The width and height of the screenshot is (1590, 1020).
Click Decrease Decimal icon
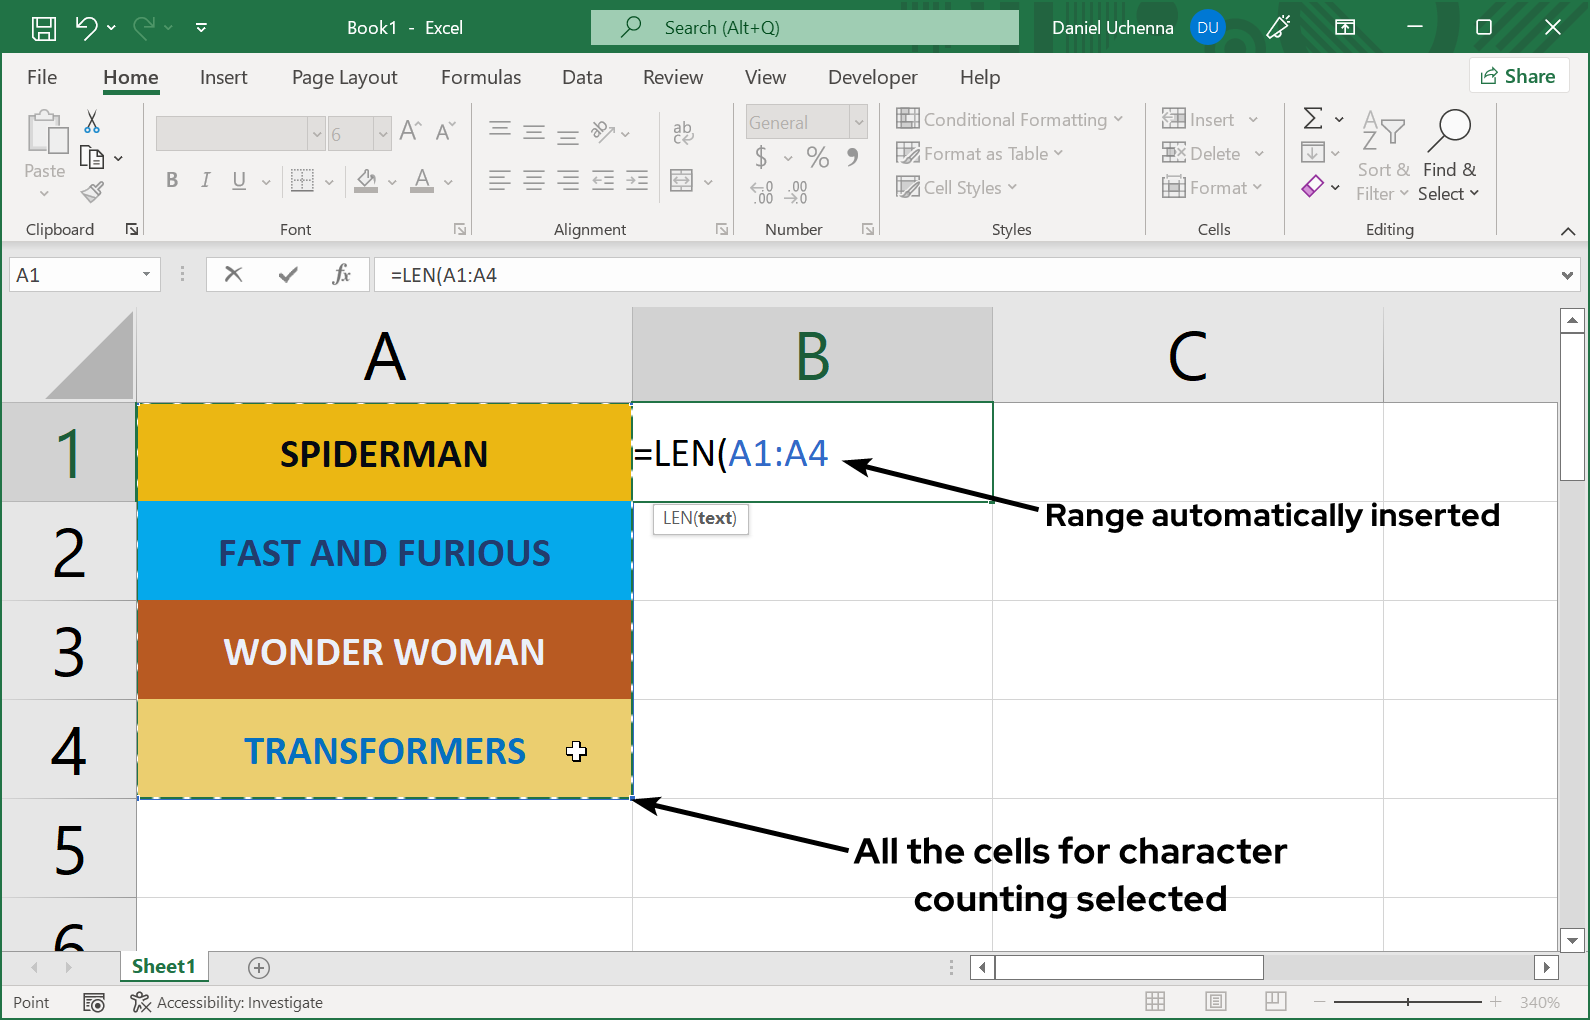tap(796, 192)
